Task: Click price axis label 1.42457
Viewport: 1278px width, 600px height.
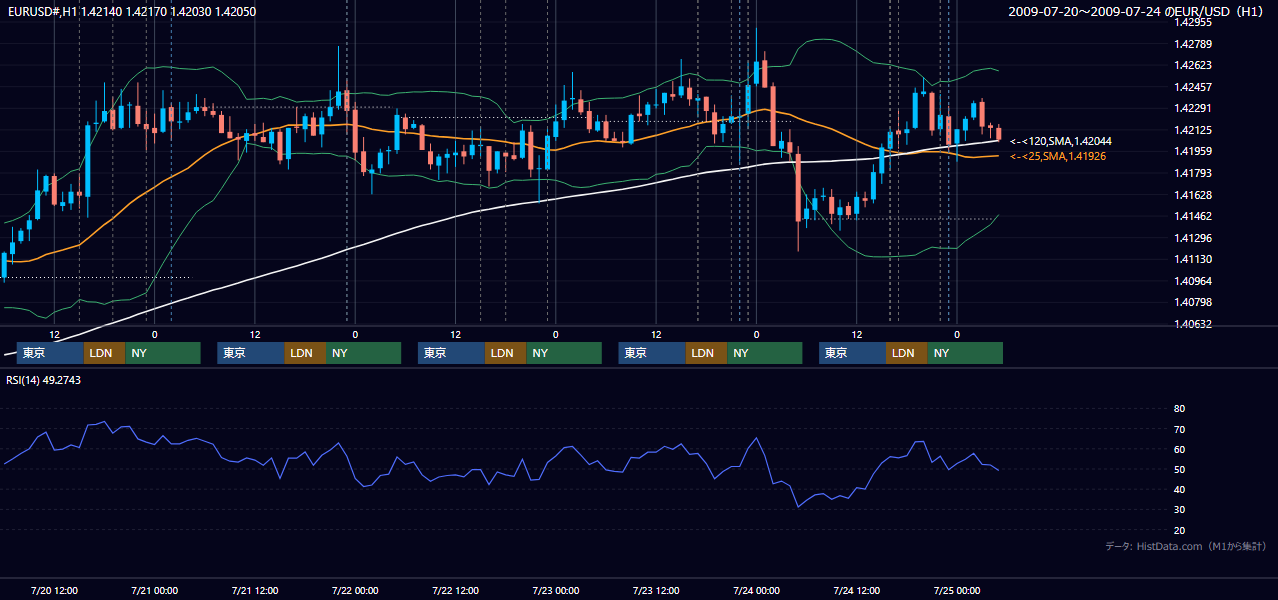Action: pyautogui.click(x=1192, y=87)
